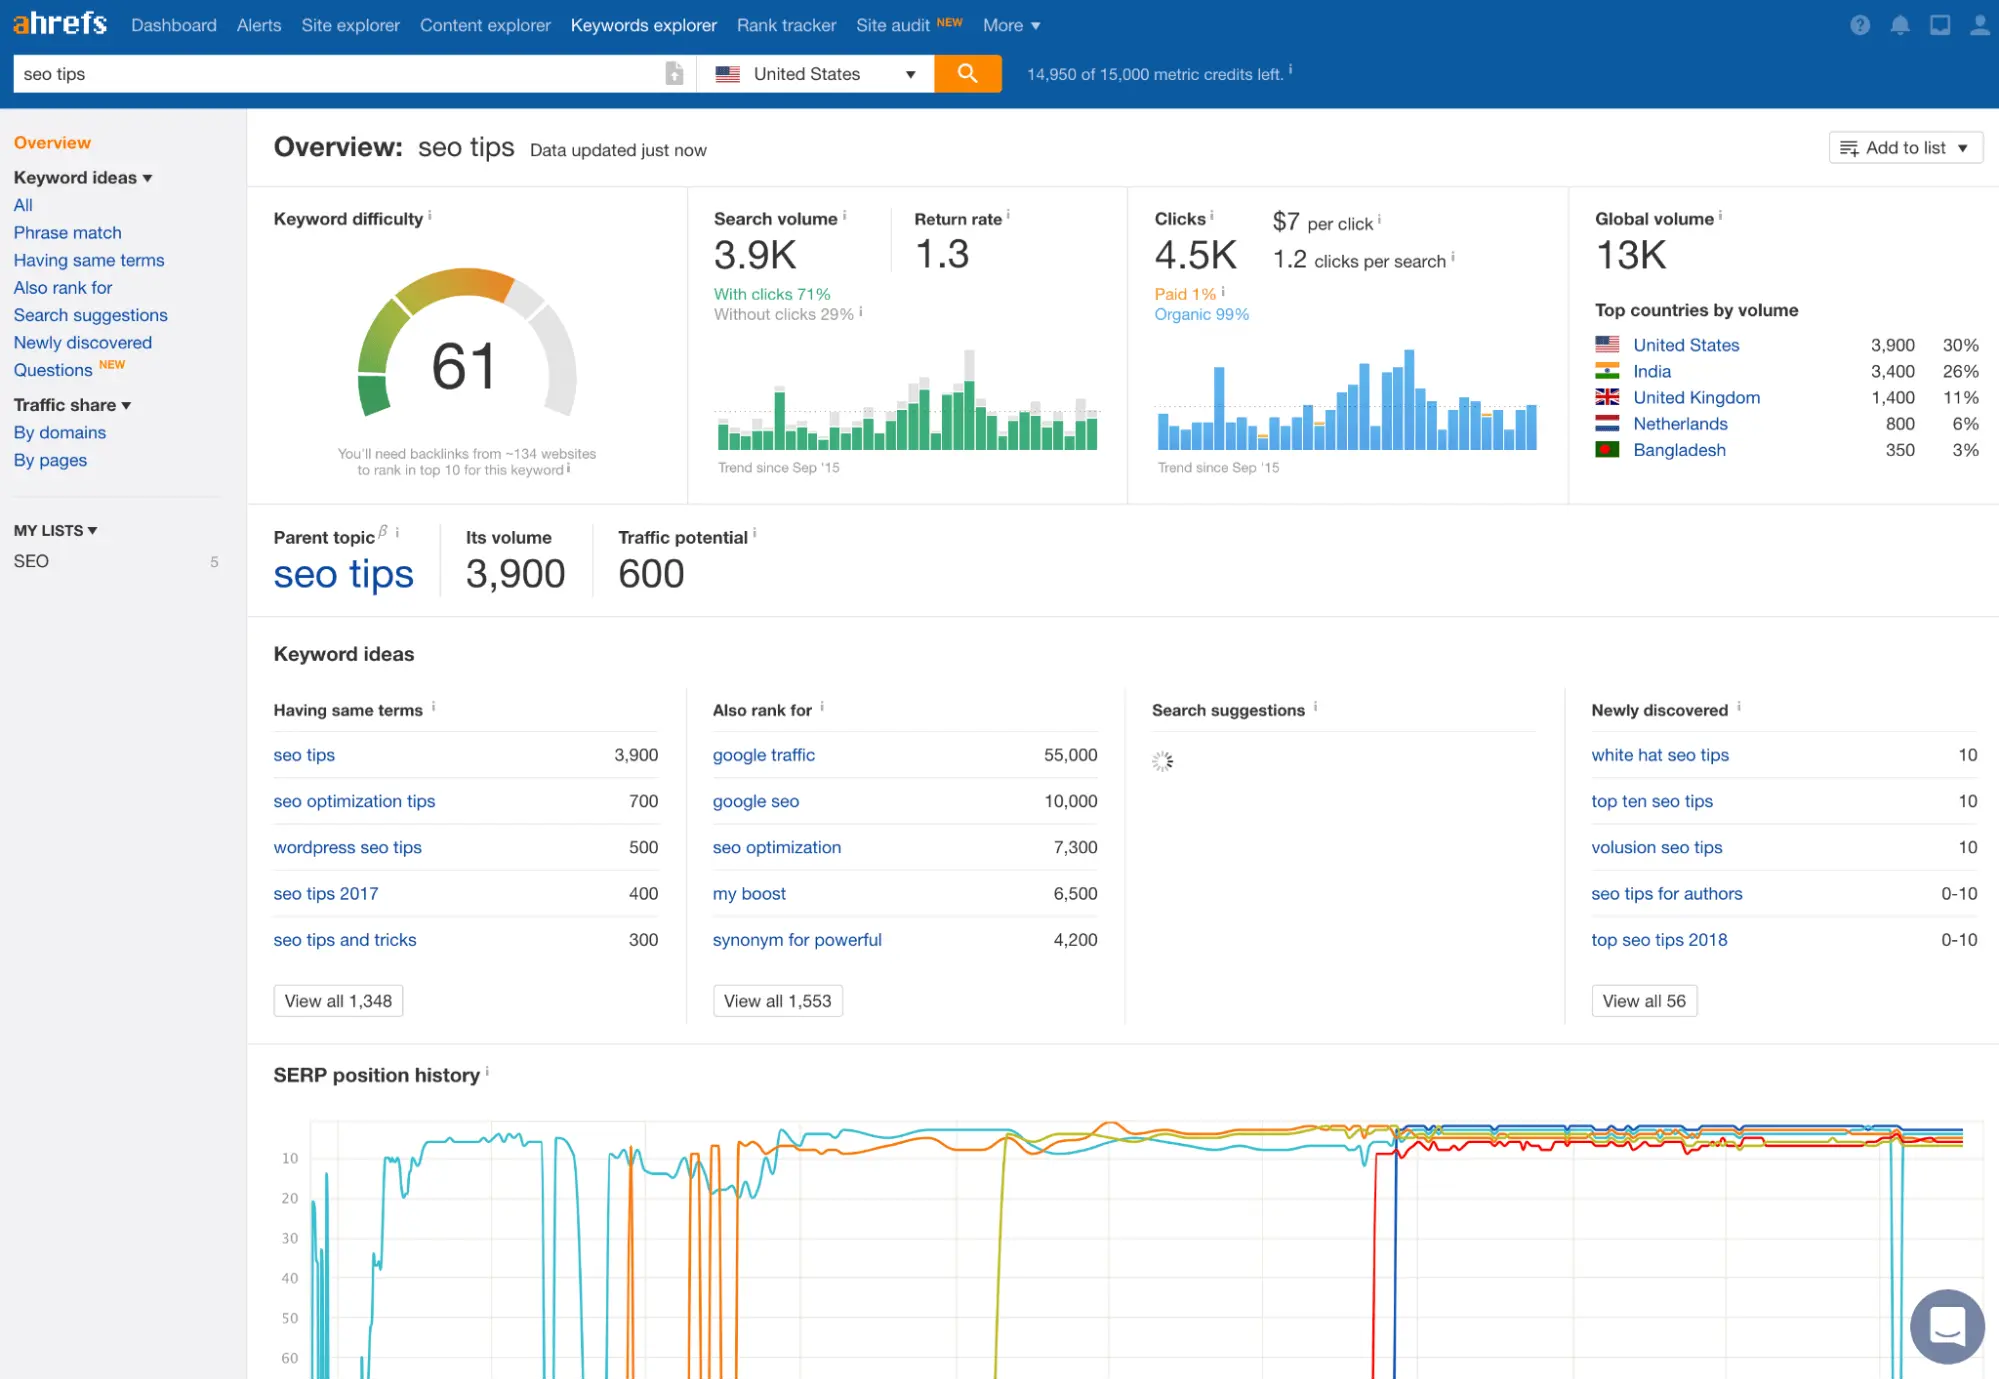Open Rank tracker in top navigation
Viewport: 1999px width, 1380px height.
point(786,25)
